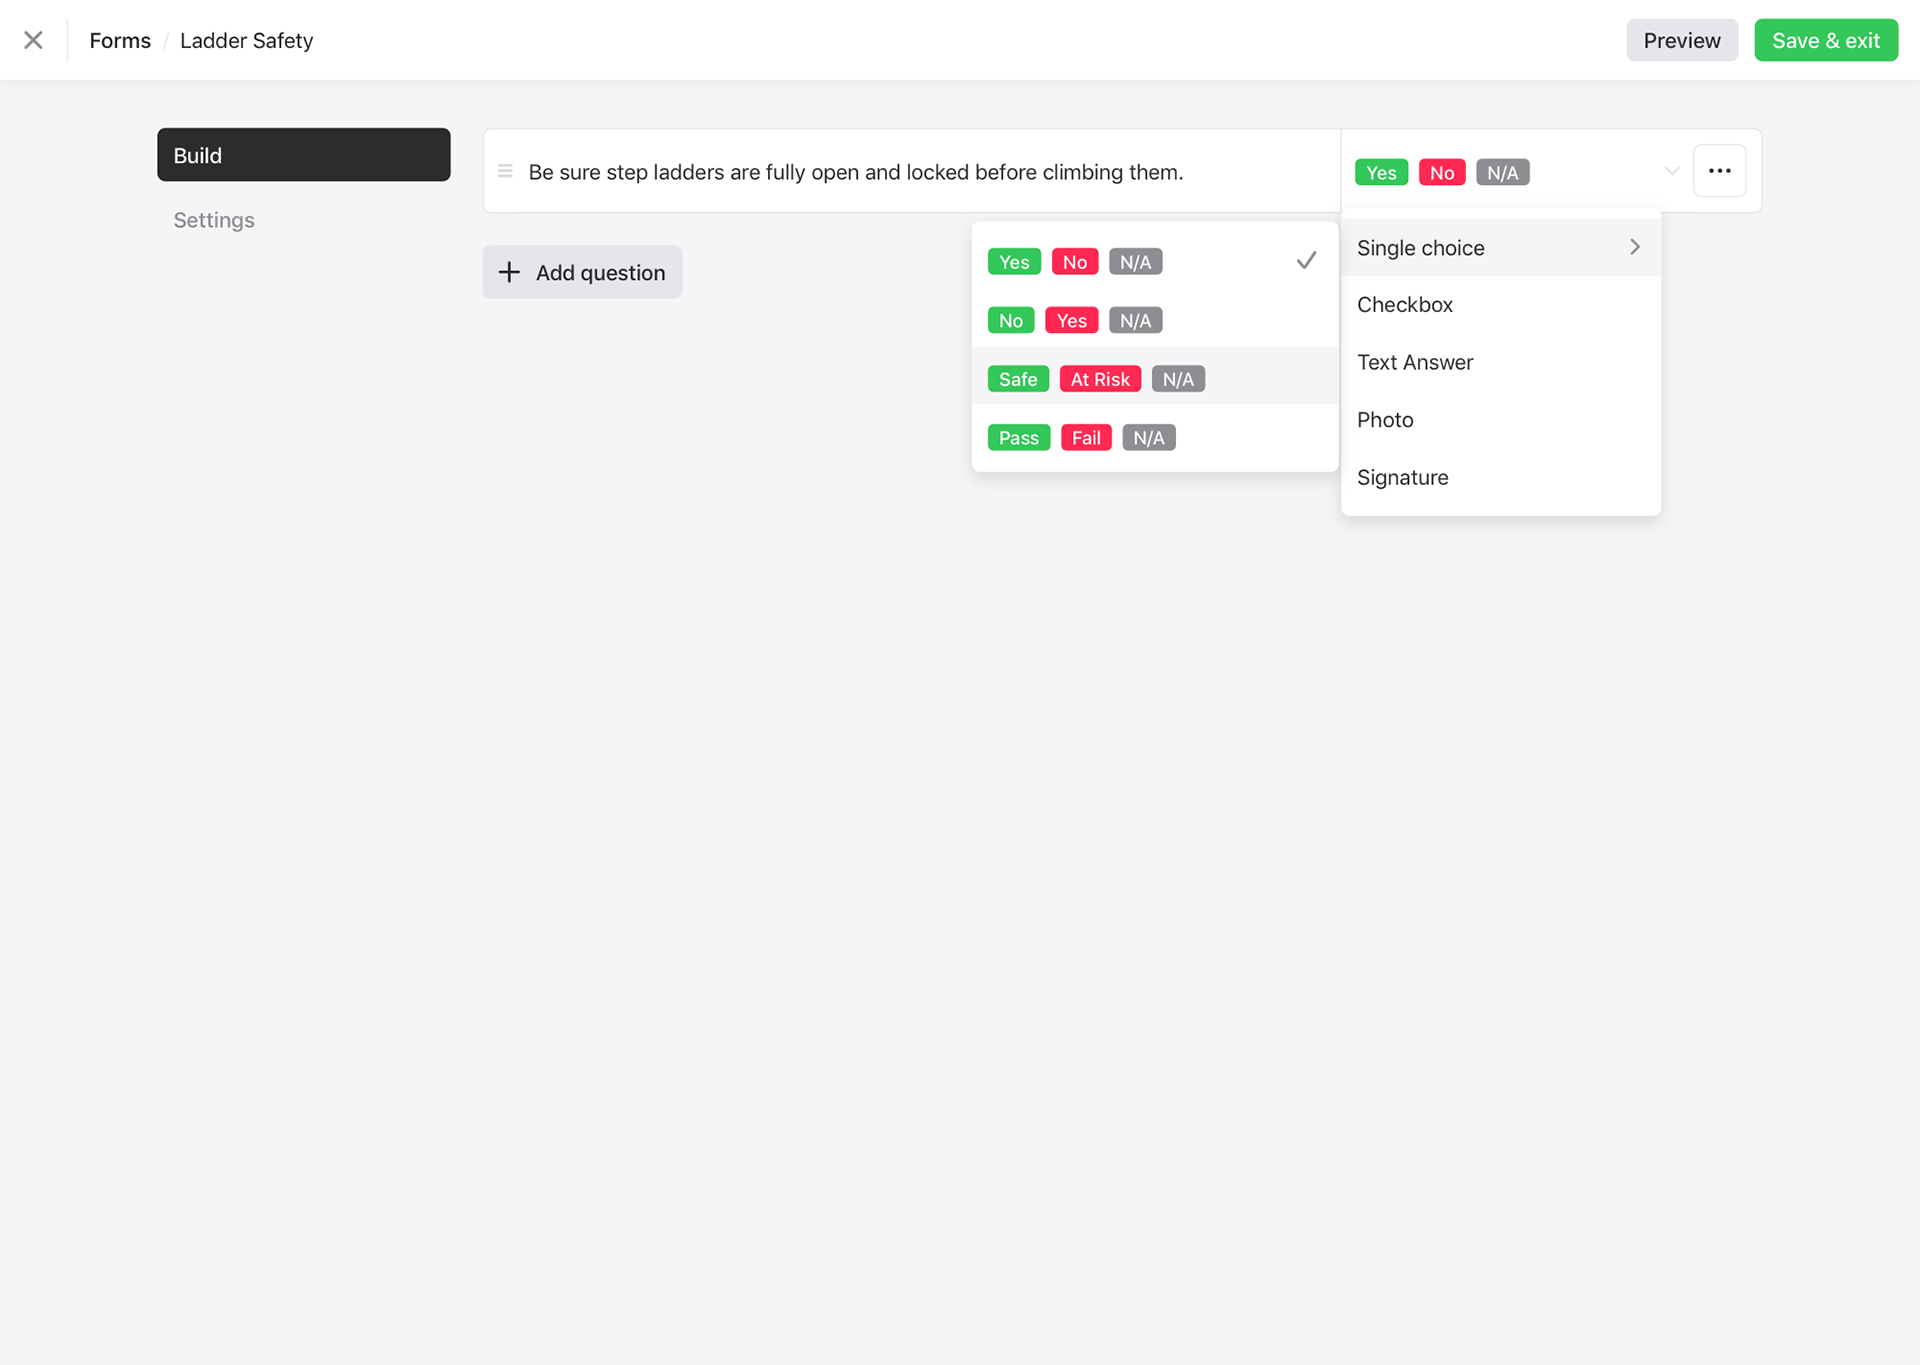Click the N/A badge in the question header
Screen dimensions: 1920x1365
pyautogui.click(x=1502, y=171)
